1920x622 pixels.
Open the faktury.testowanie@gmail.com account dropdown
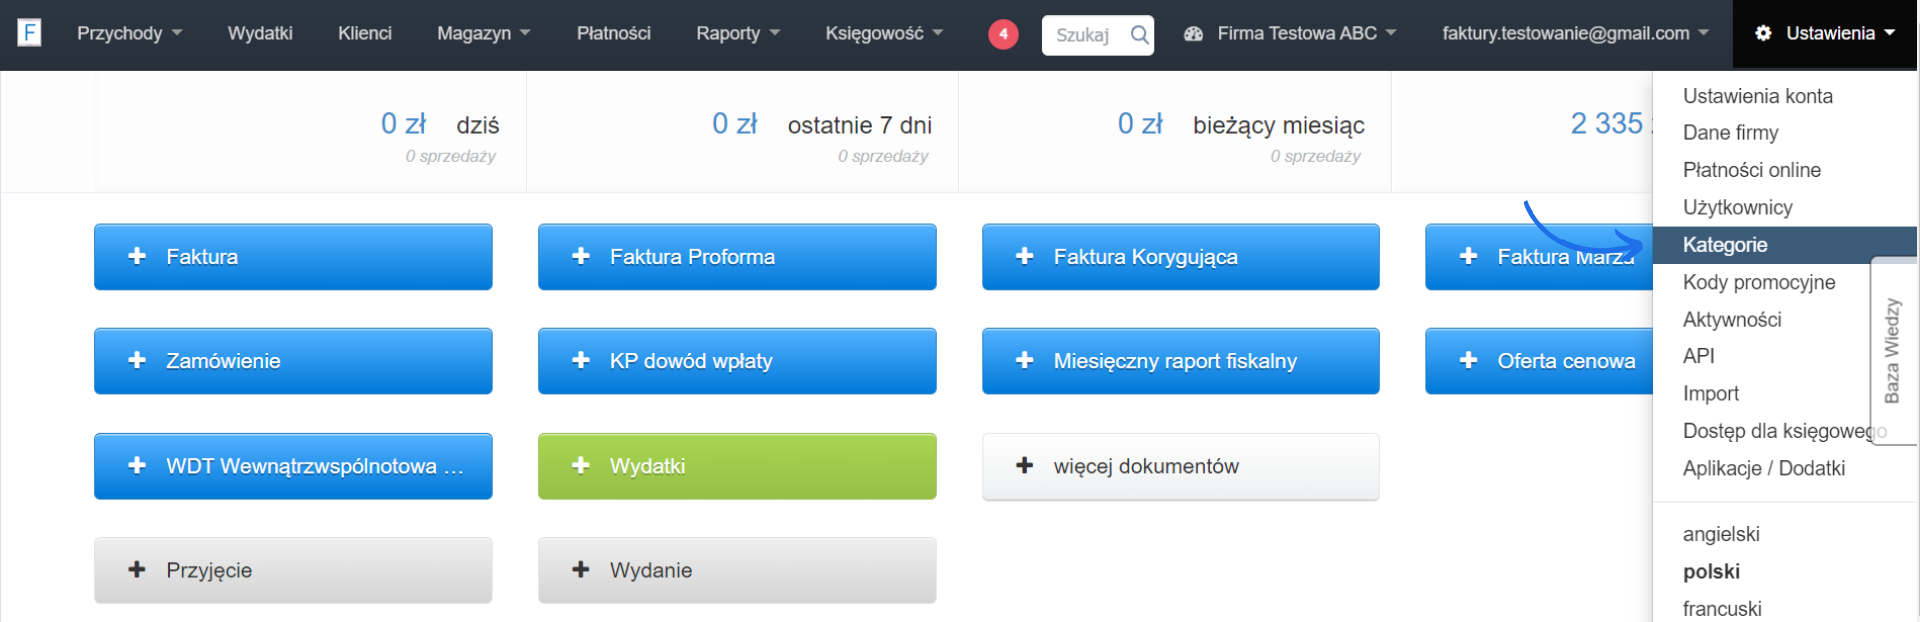[1576, 33]
